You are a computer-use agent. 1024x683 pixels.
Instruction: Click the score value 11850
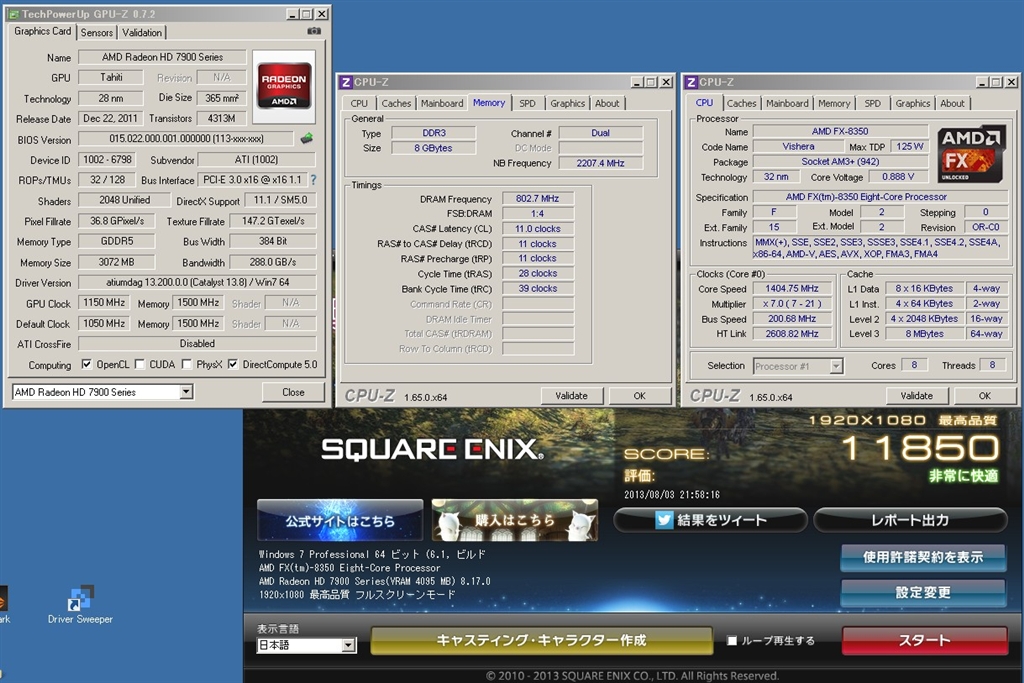[921, 448]
